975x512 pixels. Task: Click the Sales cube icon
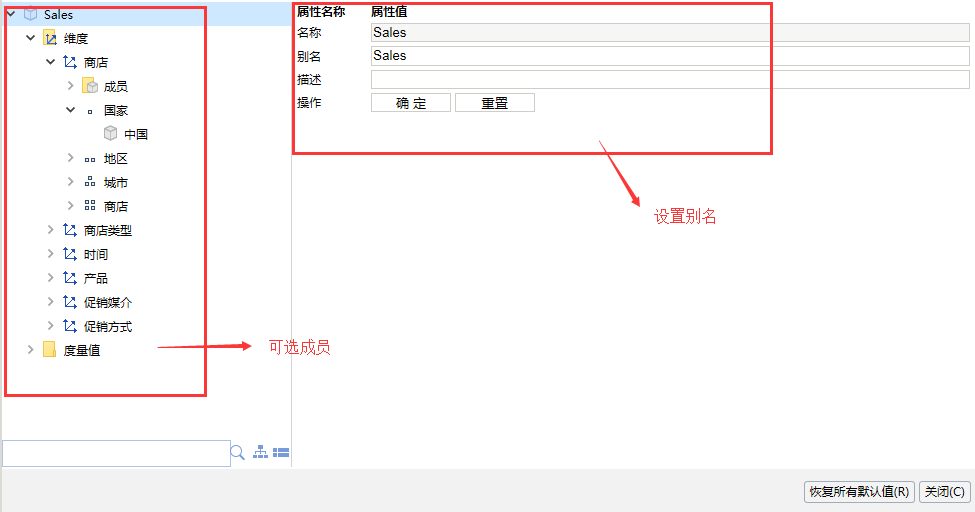click(30, 14)
